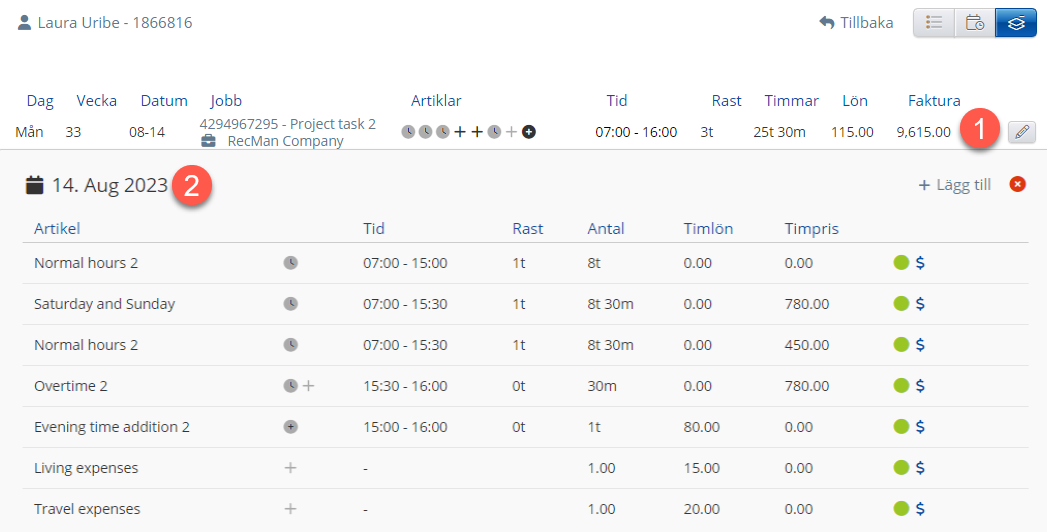This screenshot has width=1047, height=532.
Task: Click the pencil edit button
Action: [x=1021, y=132]
